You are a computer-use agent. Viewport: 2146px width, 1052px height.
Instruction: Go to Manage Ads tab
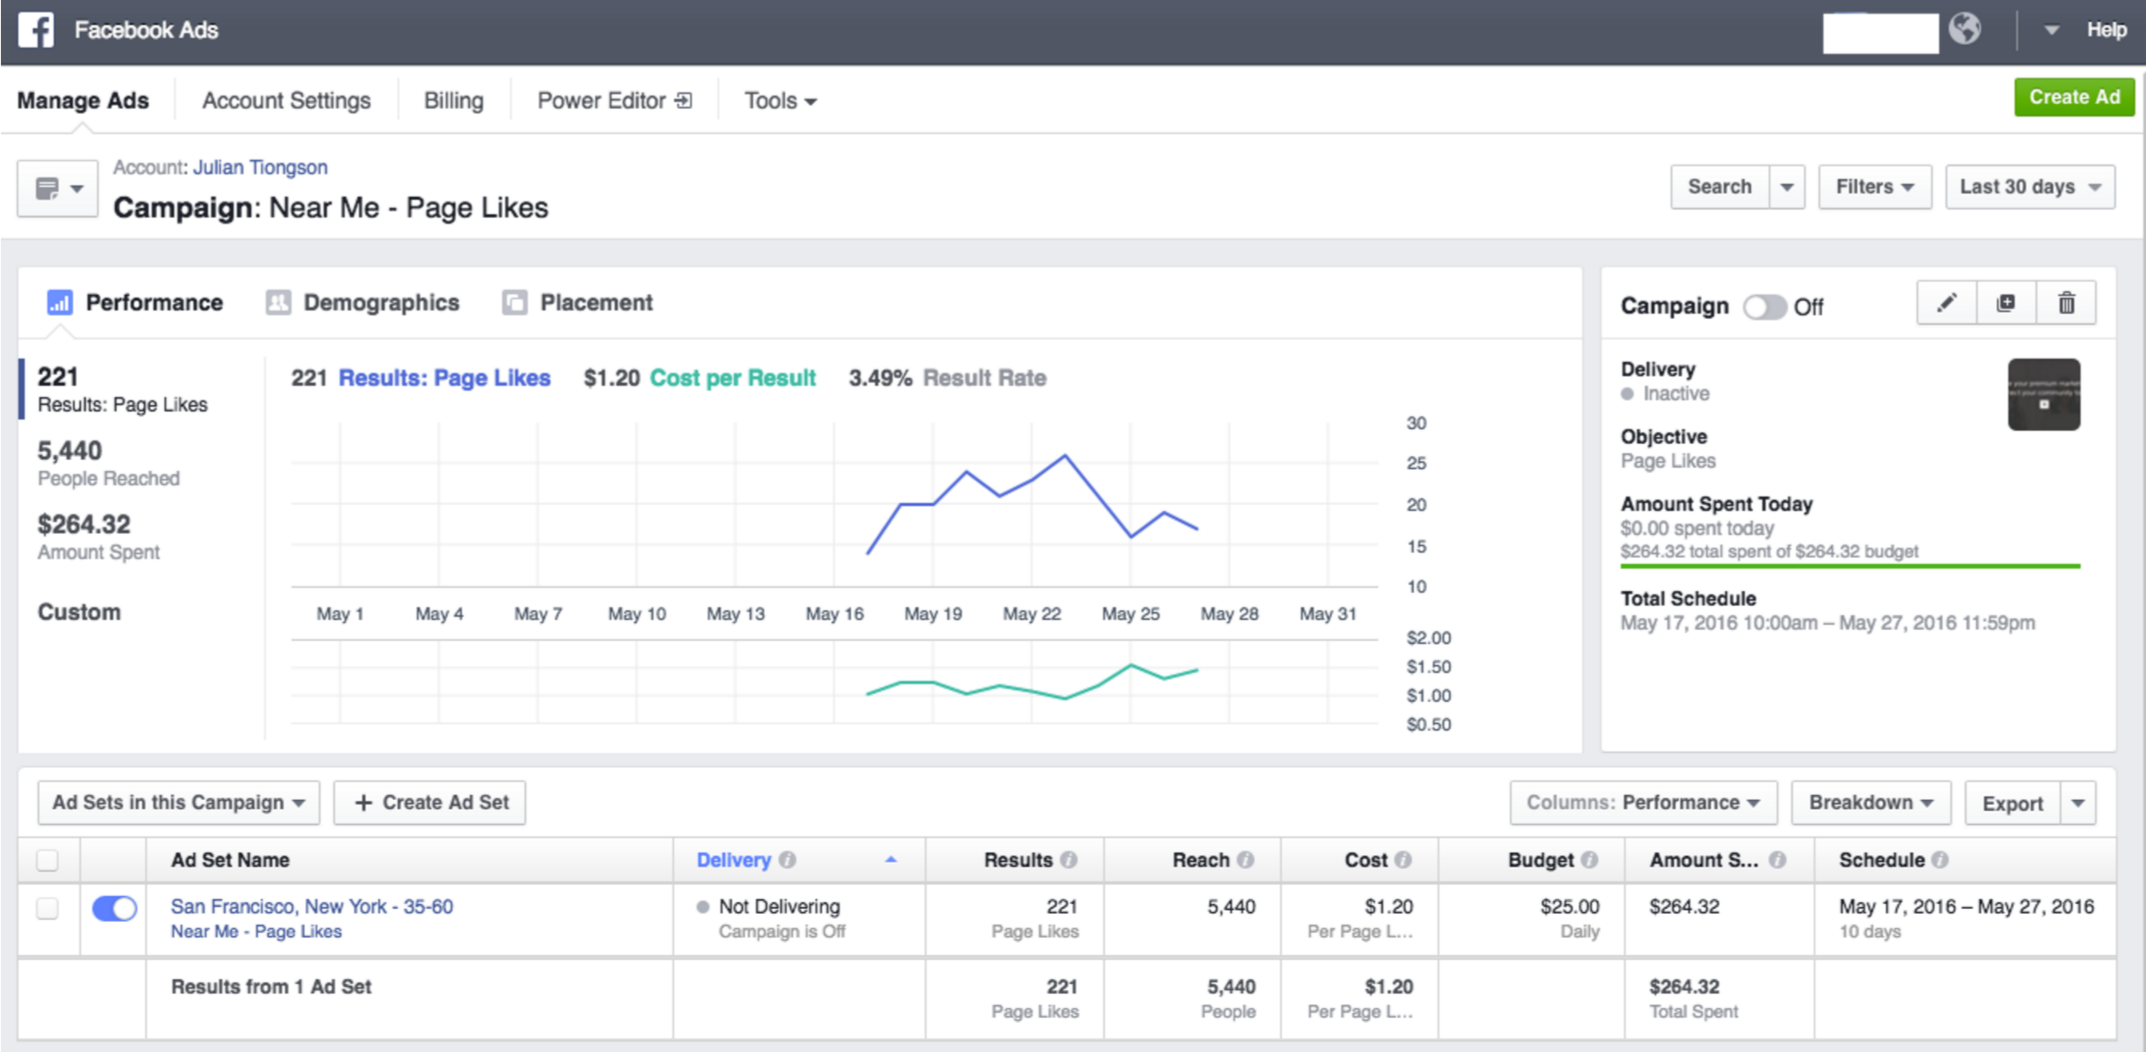(83, 100)
